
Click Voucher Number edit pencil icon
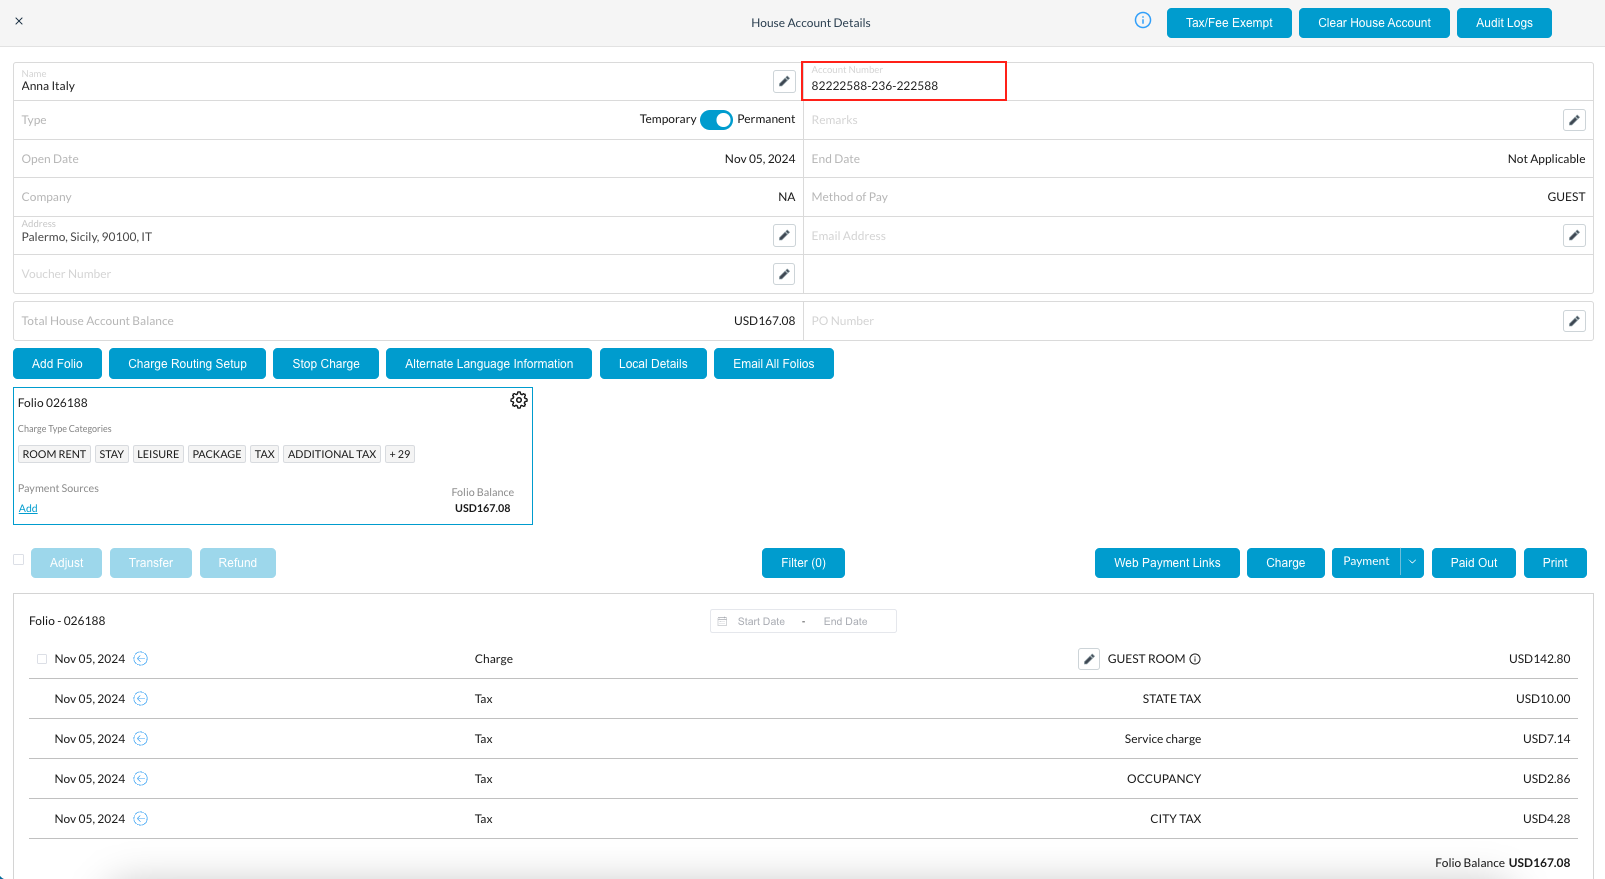pos(784,274)
